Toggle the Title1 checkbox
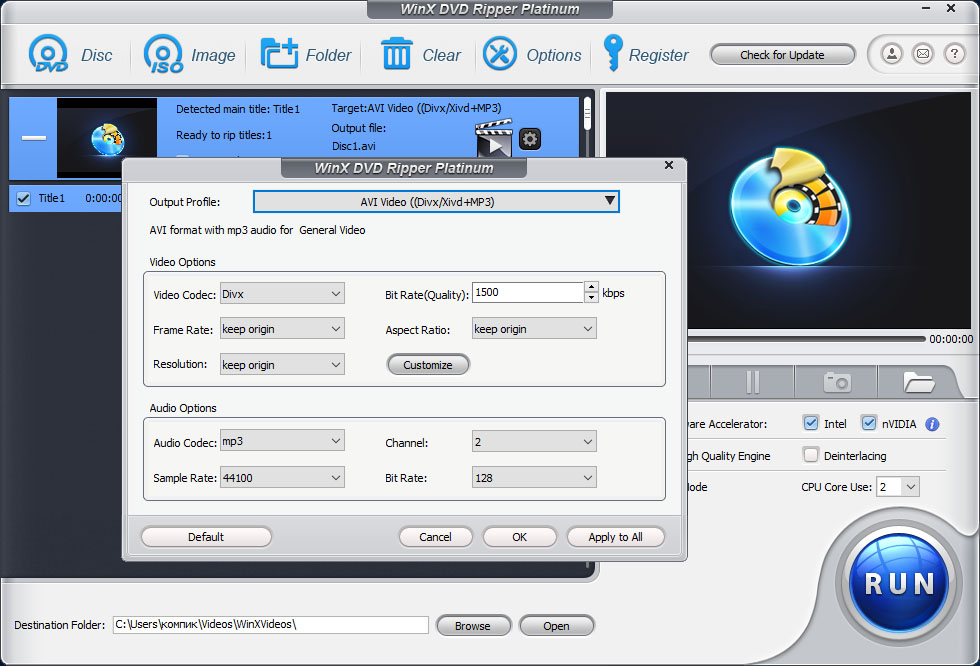The image size is (980, 666). 24,199
